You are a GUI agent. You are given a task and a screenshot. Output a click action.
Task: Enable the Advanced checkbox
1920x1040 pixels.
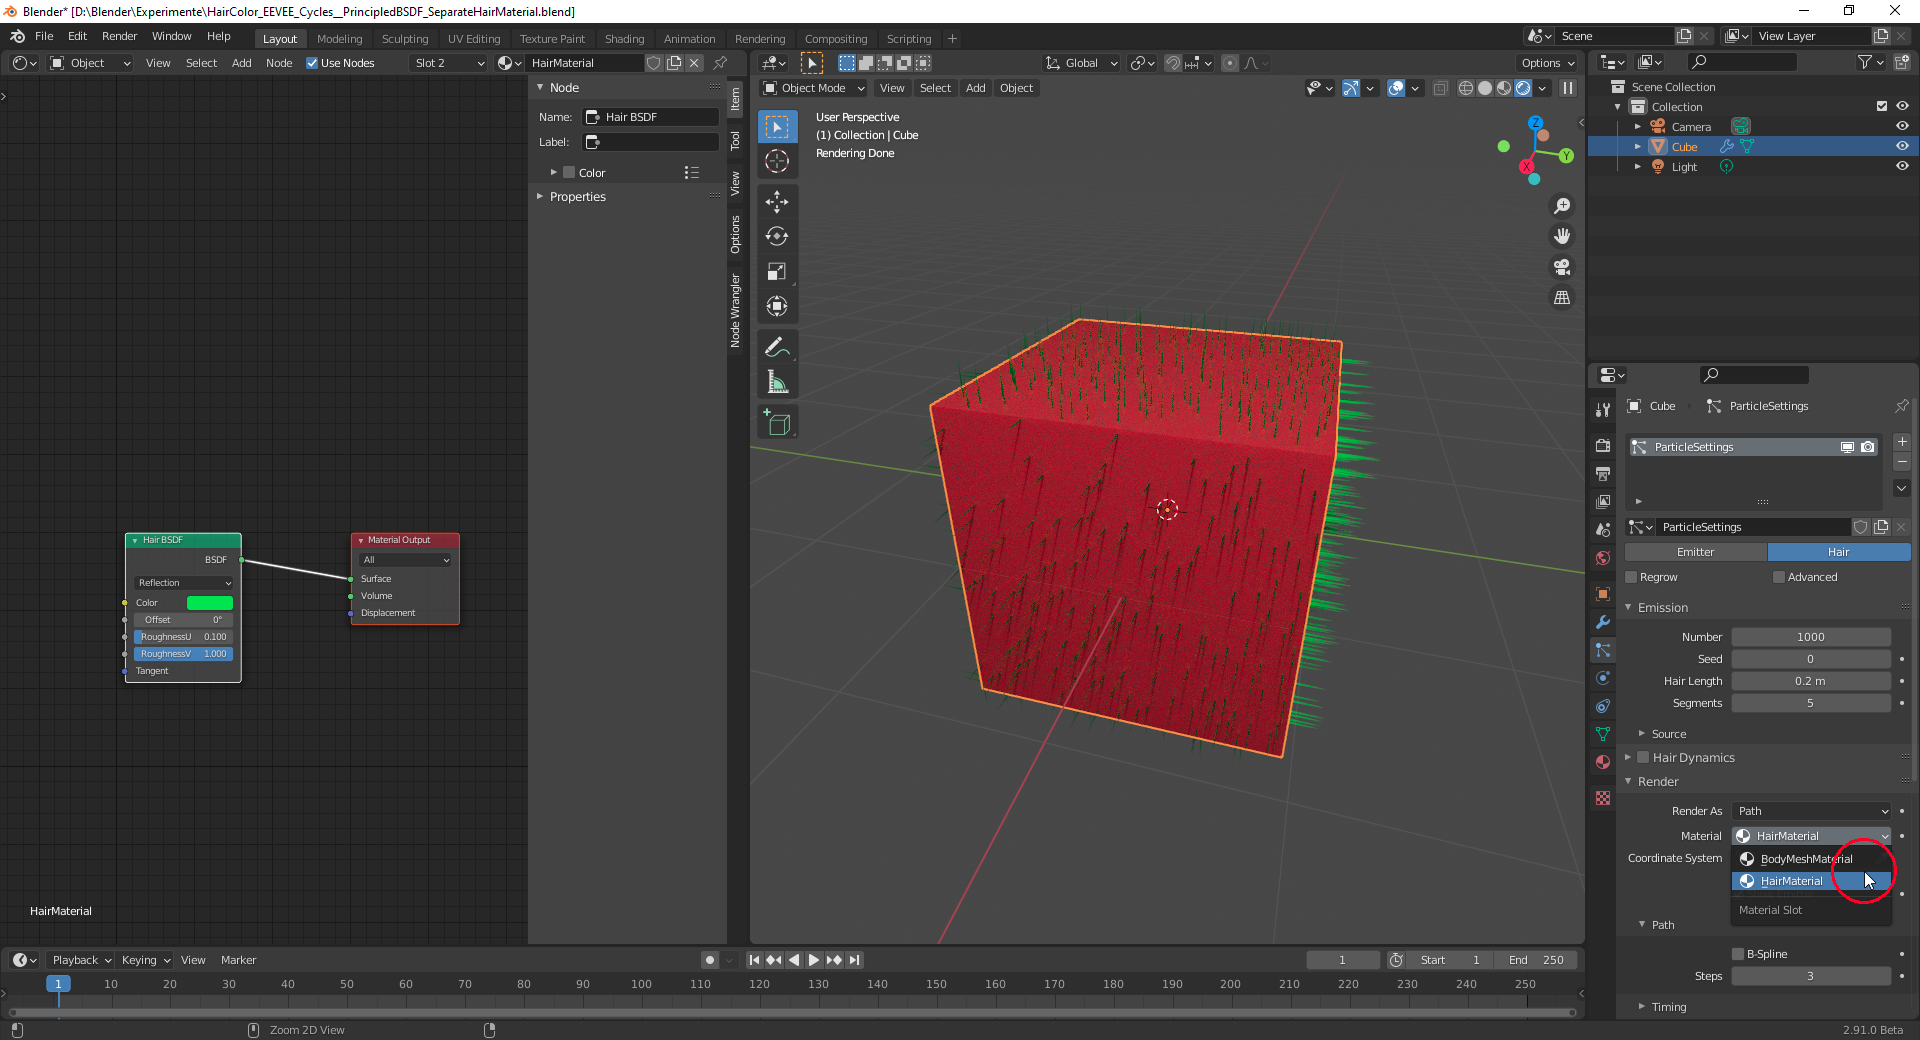point(1779,577)
